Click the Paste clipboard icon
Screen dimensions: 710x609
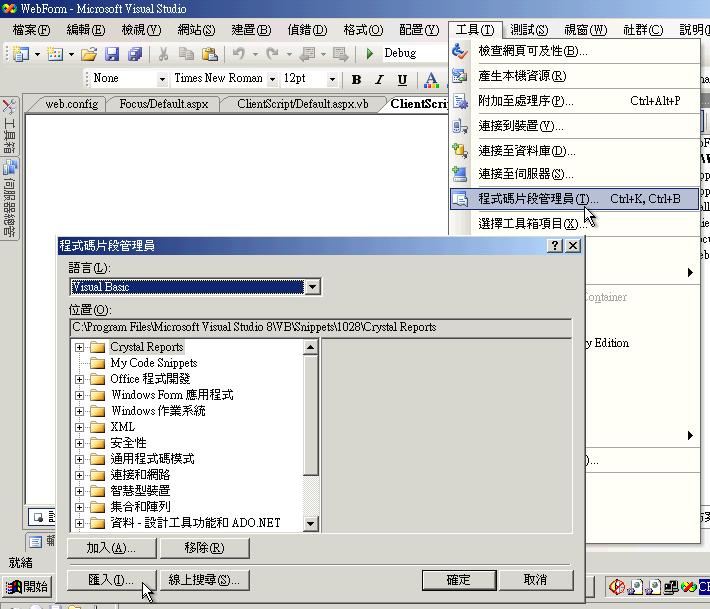(x=210, y=54)
